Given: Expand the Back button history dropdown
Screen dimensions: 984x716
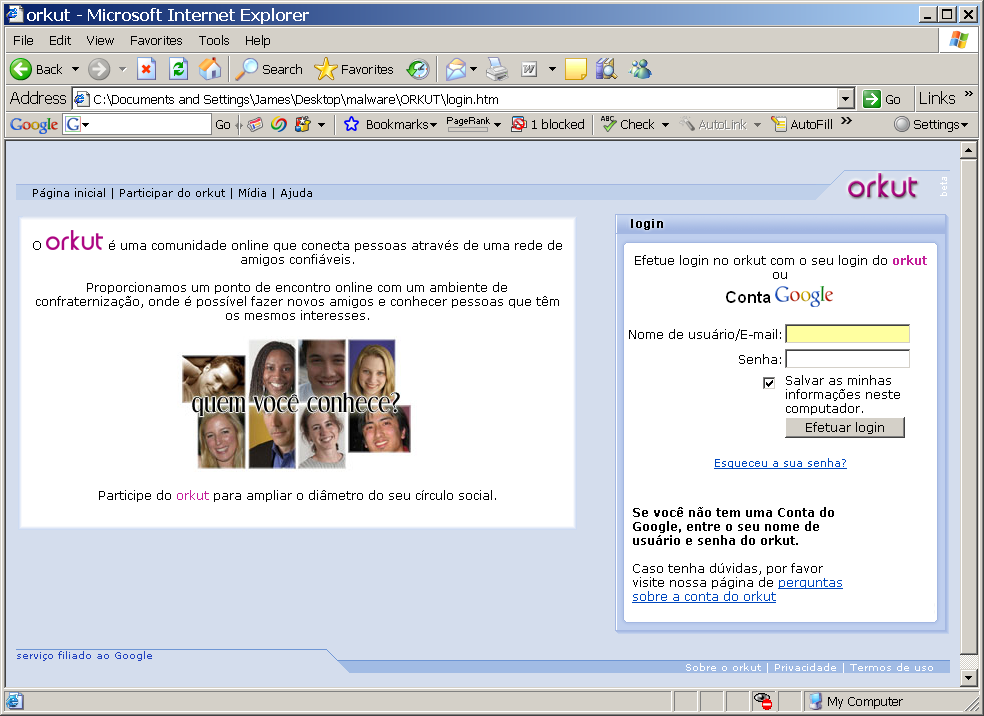Looking at the screenshot, I should coord(75,69).
